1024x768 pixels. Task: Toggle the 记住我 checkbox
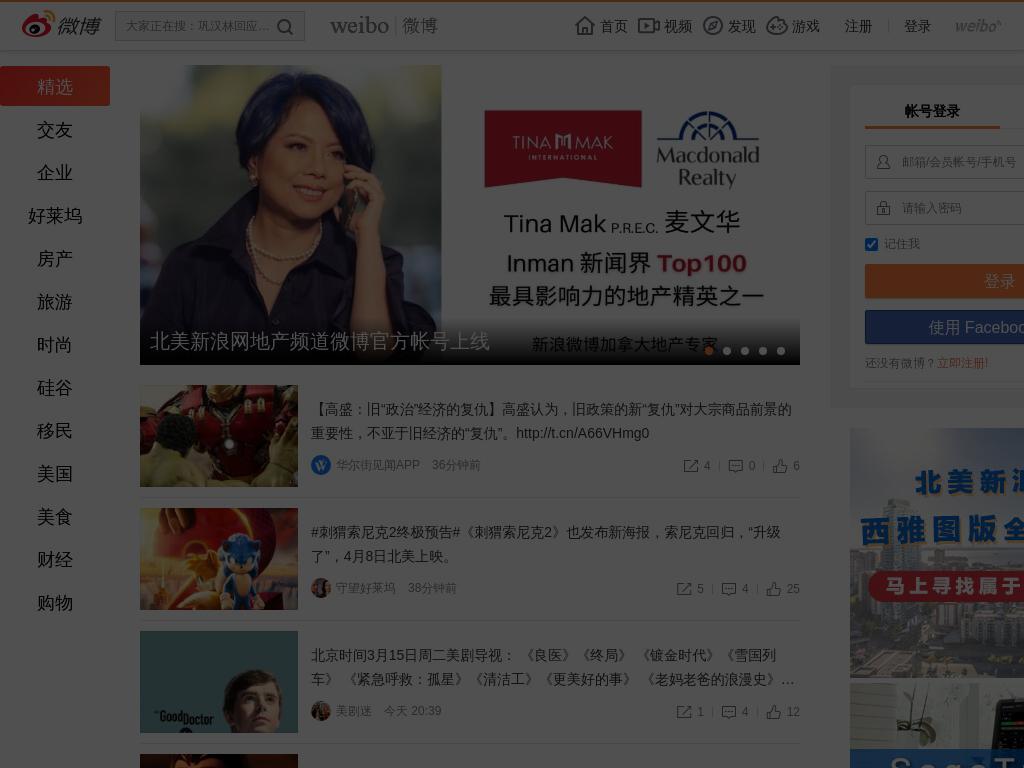(x=871, y=244)
